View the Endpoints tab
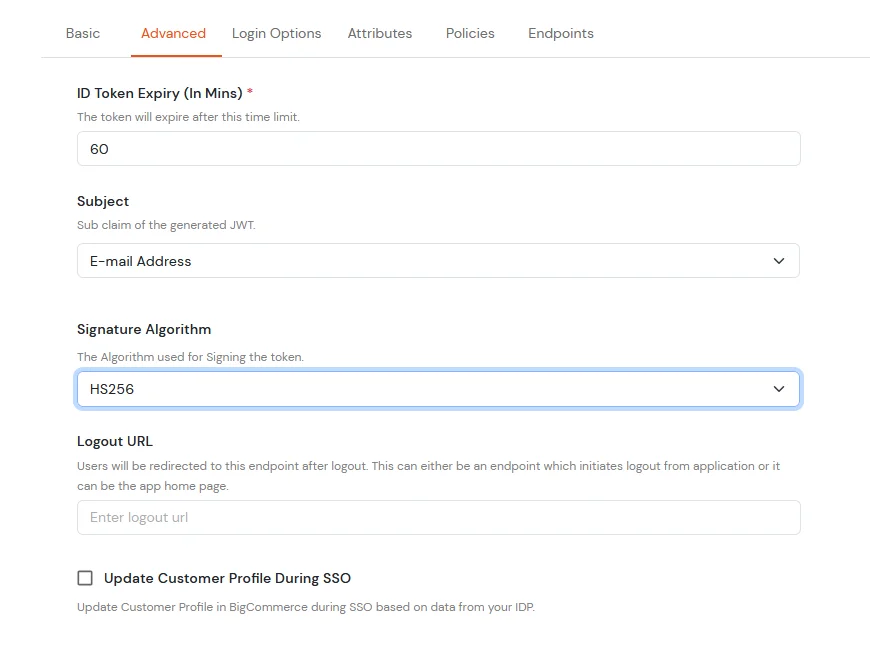870x668 pixels. tap(560, 33)
